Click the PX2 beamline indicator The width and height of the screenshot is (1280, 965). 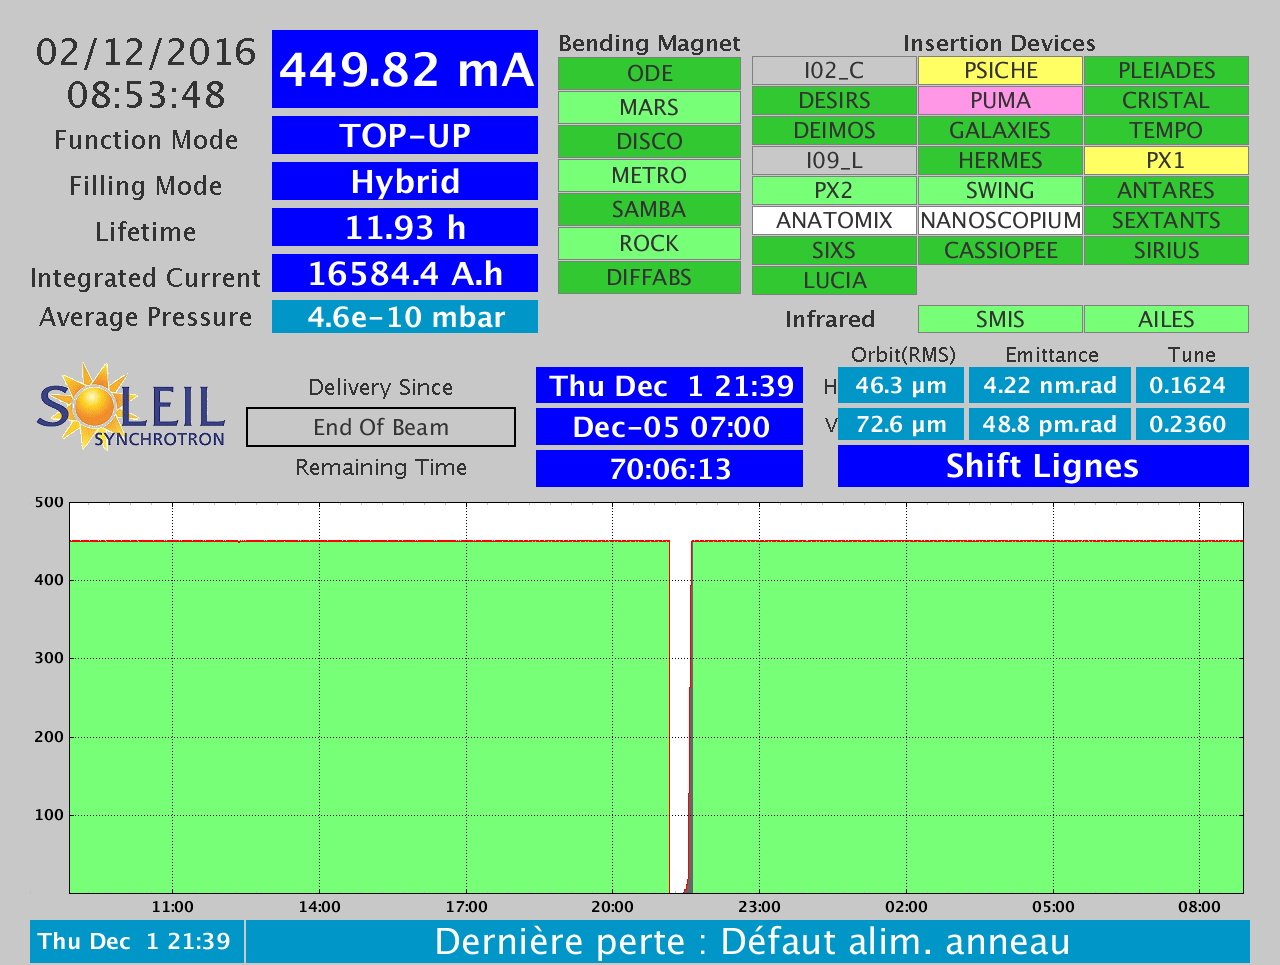[x=834, y=190]
